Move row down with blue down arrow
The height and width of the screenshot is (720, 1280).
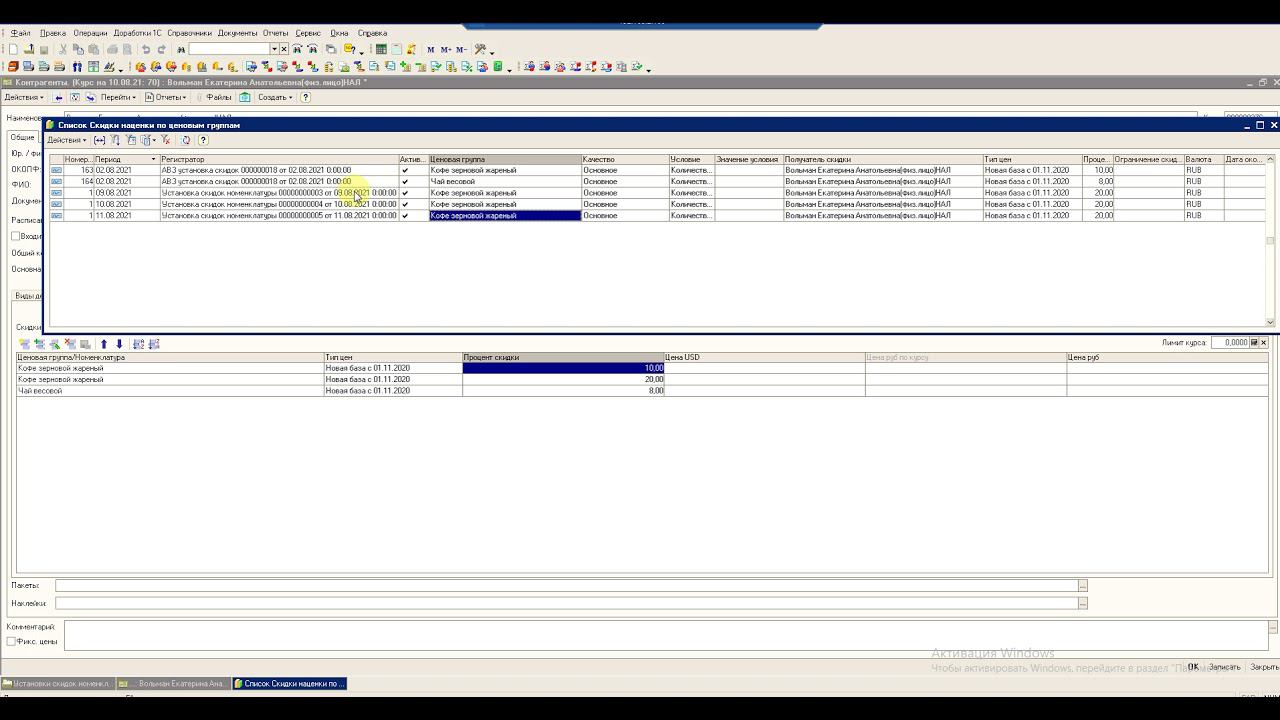pyautogui.click(x=119, y=344)
